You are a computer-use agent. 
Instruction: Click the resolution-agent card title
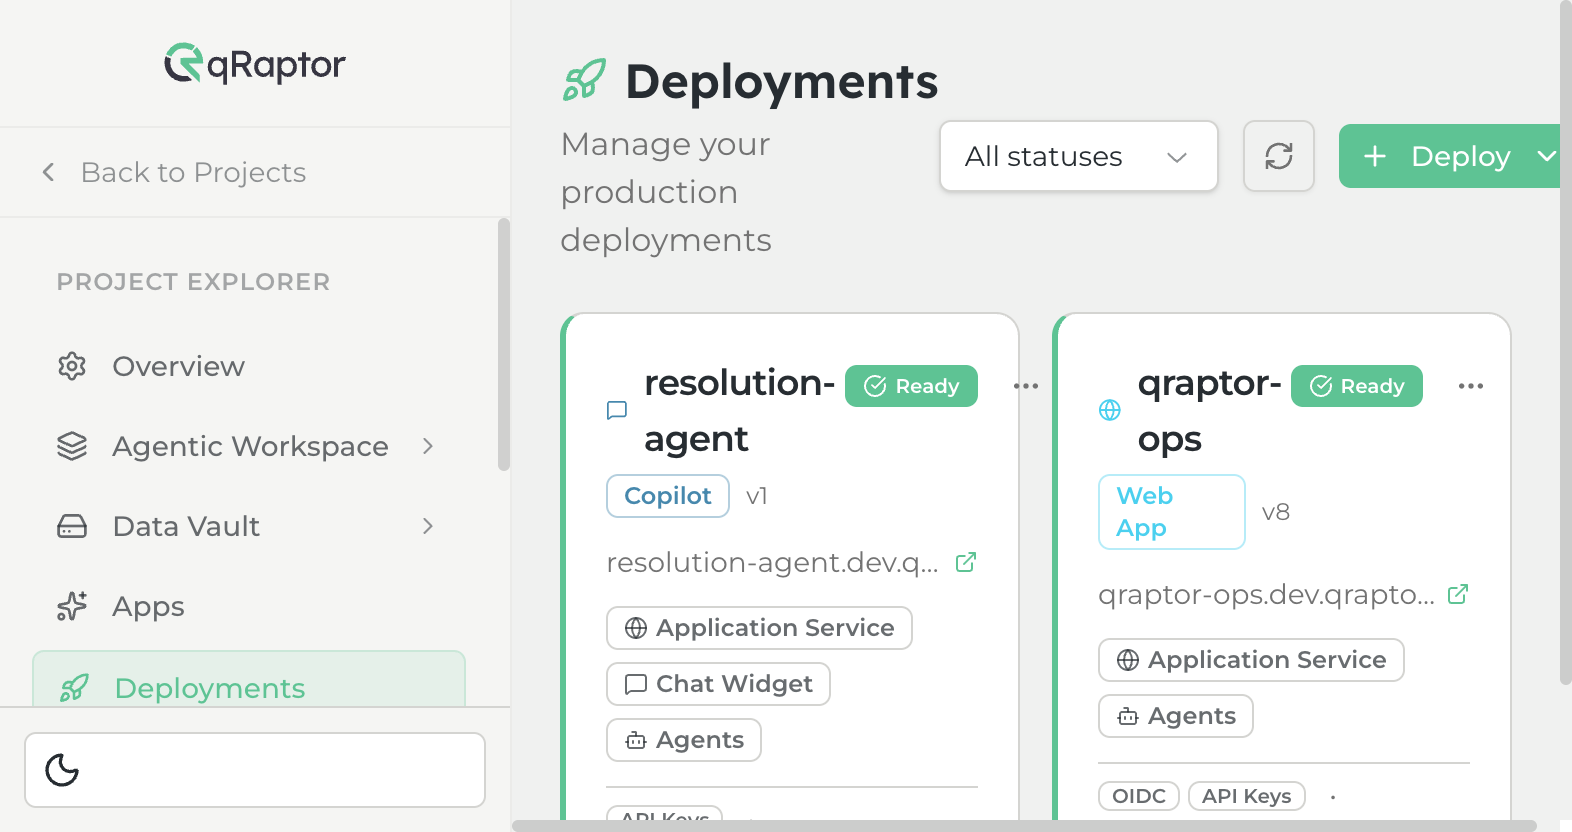[739, 410]
